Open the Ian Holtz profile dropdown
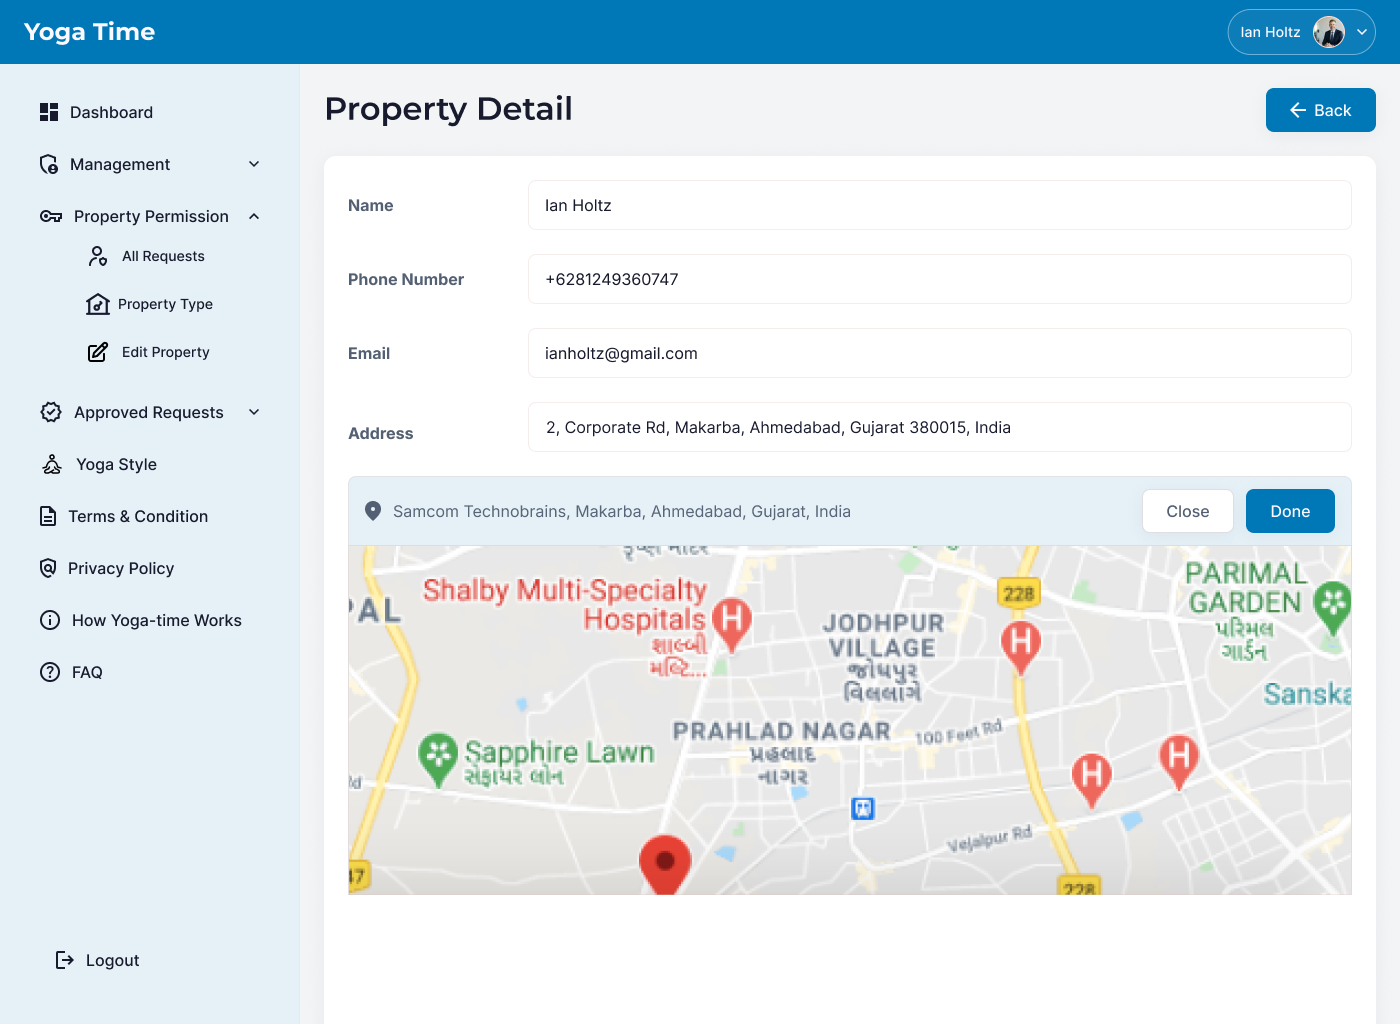Screen dimensions: 1400x1024 1301,32
